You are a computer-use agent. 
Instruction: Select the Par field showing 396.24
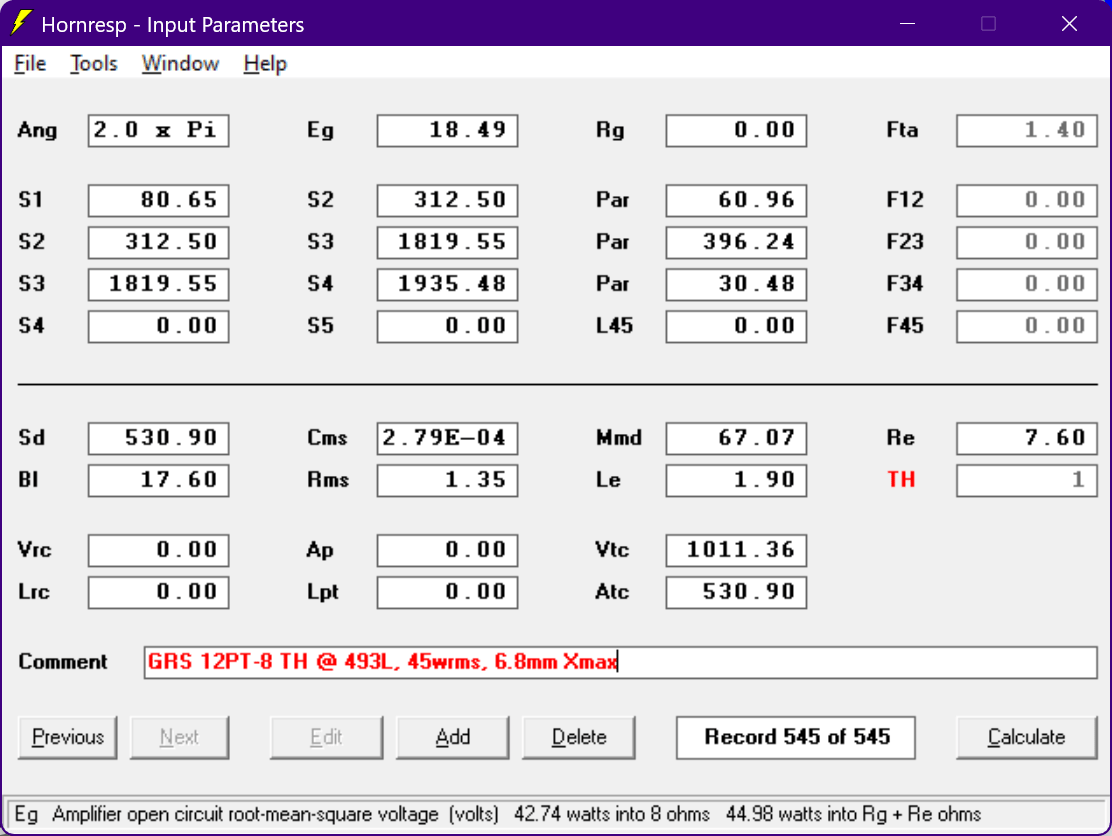point(736,243)
